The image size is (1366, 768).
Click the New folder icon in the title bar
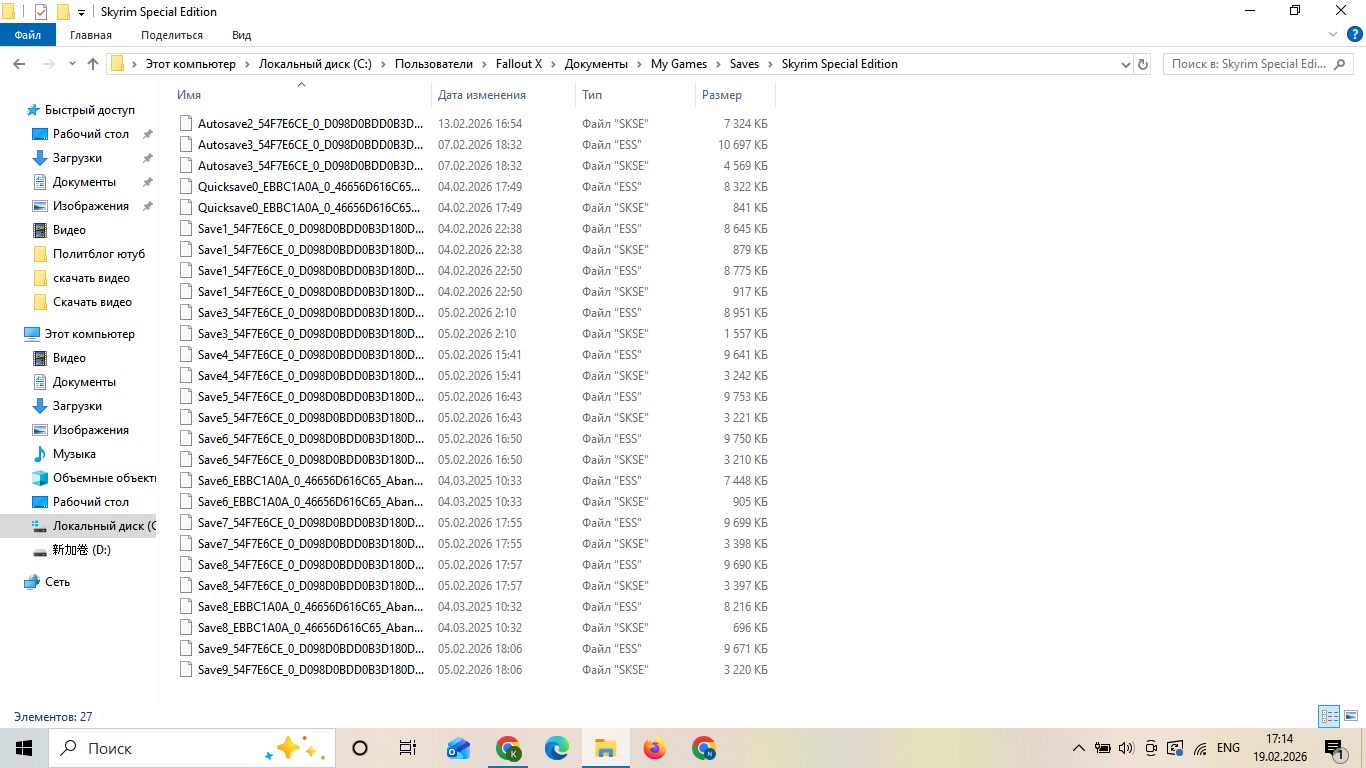tap(63, 12)
